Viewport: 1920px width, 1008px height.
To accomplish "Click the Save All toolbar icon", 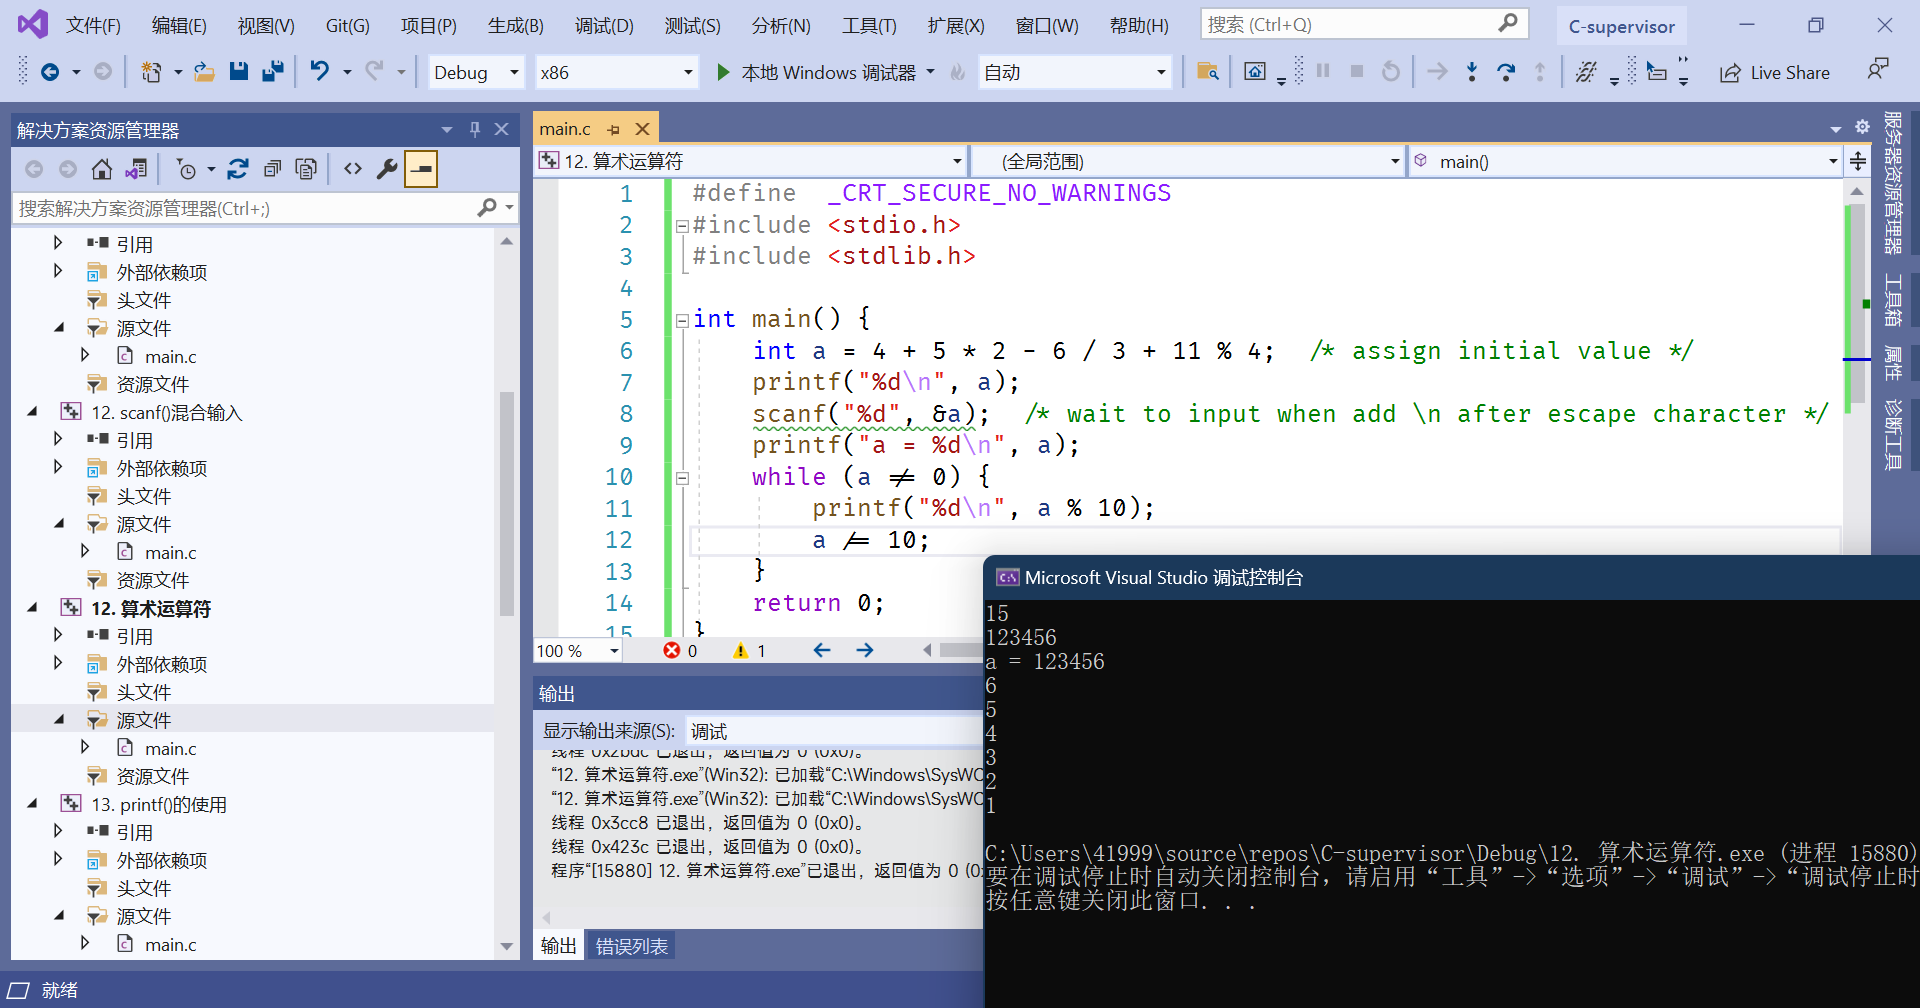I will coord(272,71).
